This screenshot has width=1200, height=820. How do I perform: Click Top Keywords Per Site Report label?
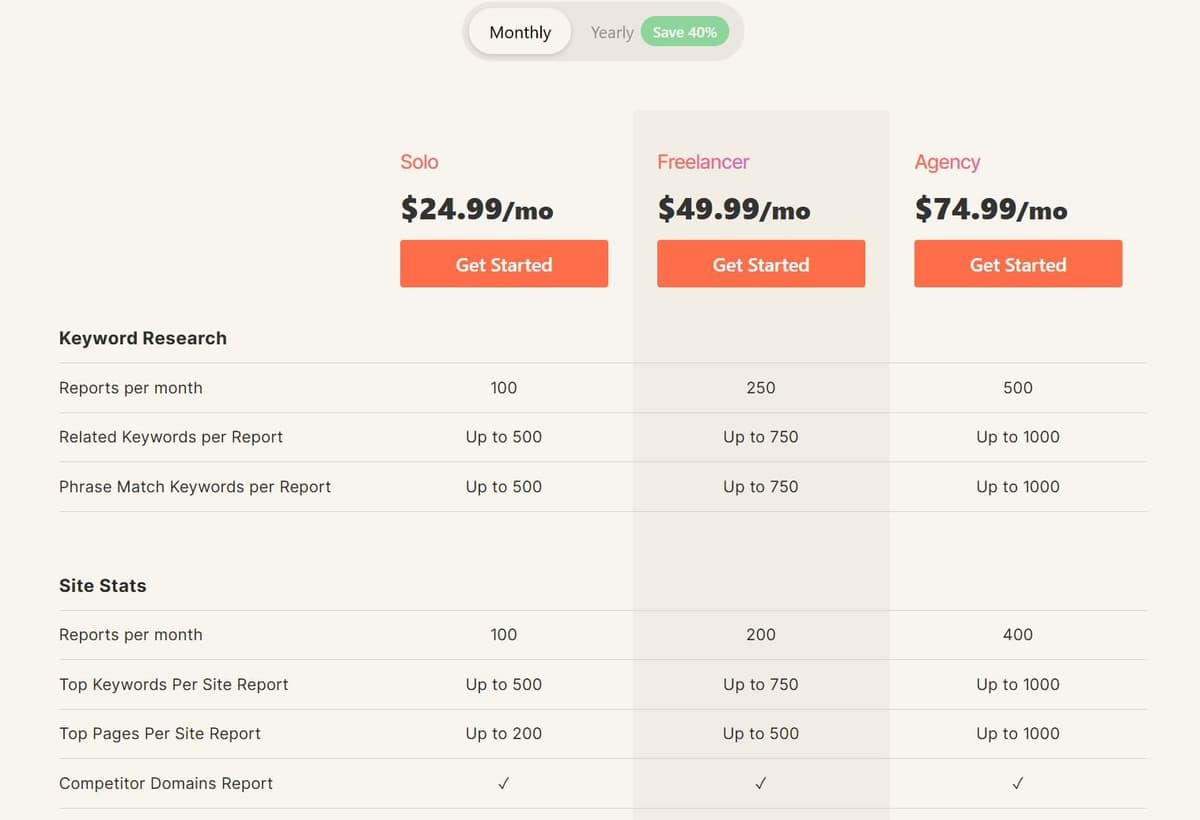click(x=174, y=684)
